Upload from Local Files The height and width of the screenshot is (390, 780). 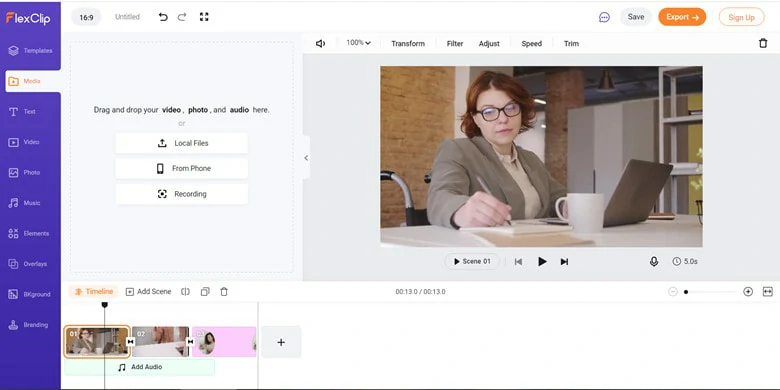(182, 143)
